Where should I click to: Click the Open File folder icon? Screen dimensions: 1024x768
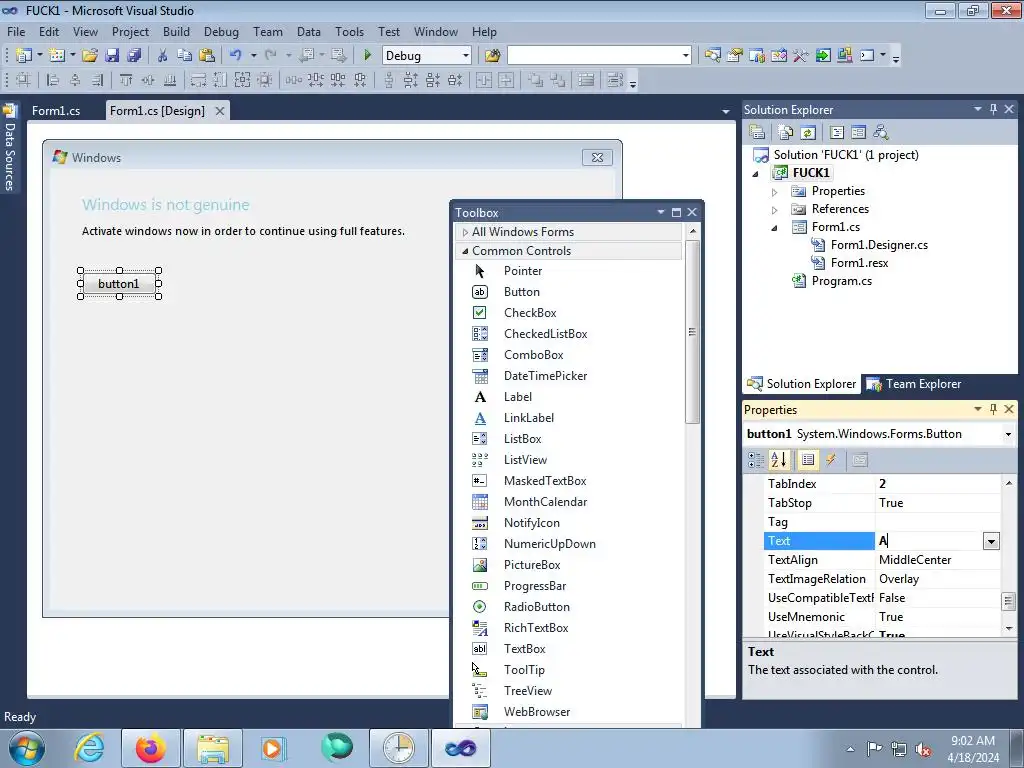point(89,56)
